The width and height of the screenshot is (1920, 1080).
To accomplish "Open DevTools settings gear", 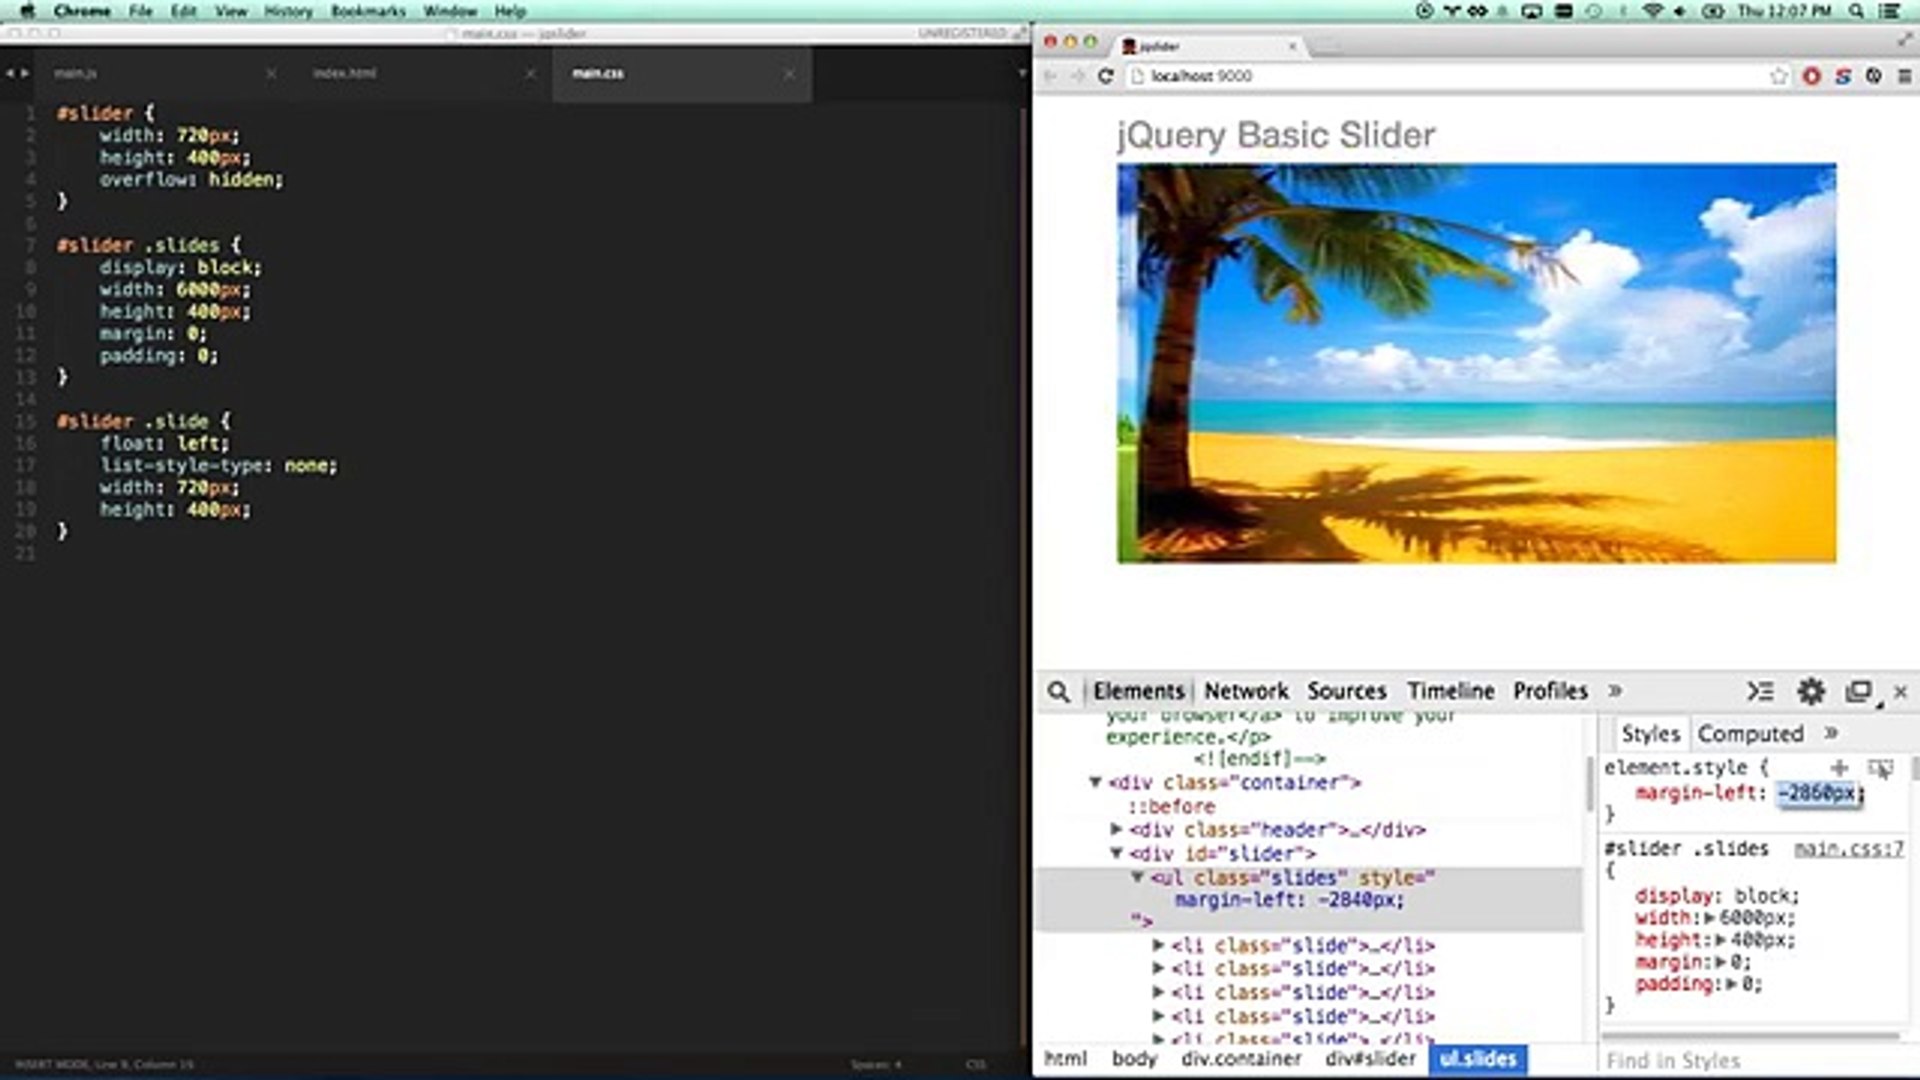I will 1811,692.
